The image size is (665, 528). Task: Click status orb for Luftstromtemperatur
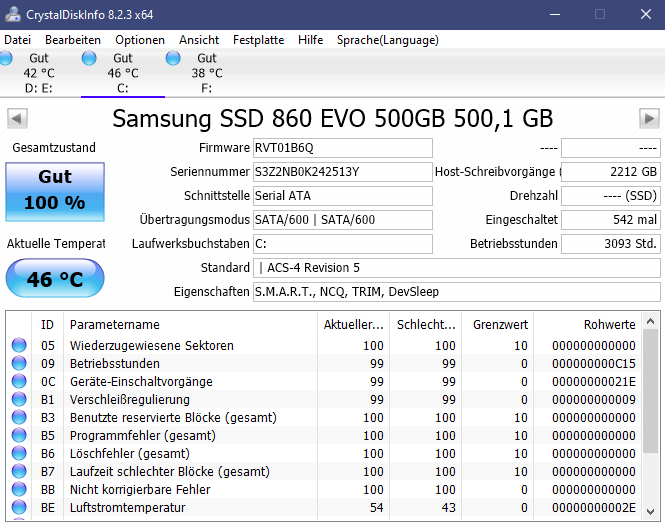[19, 508]
